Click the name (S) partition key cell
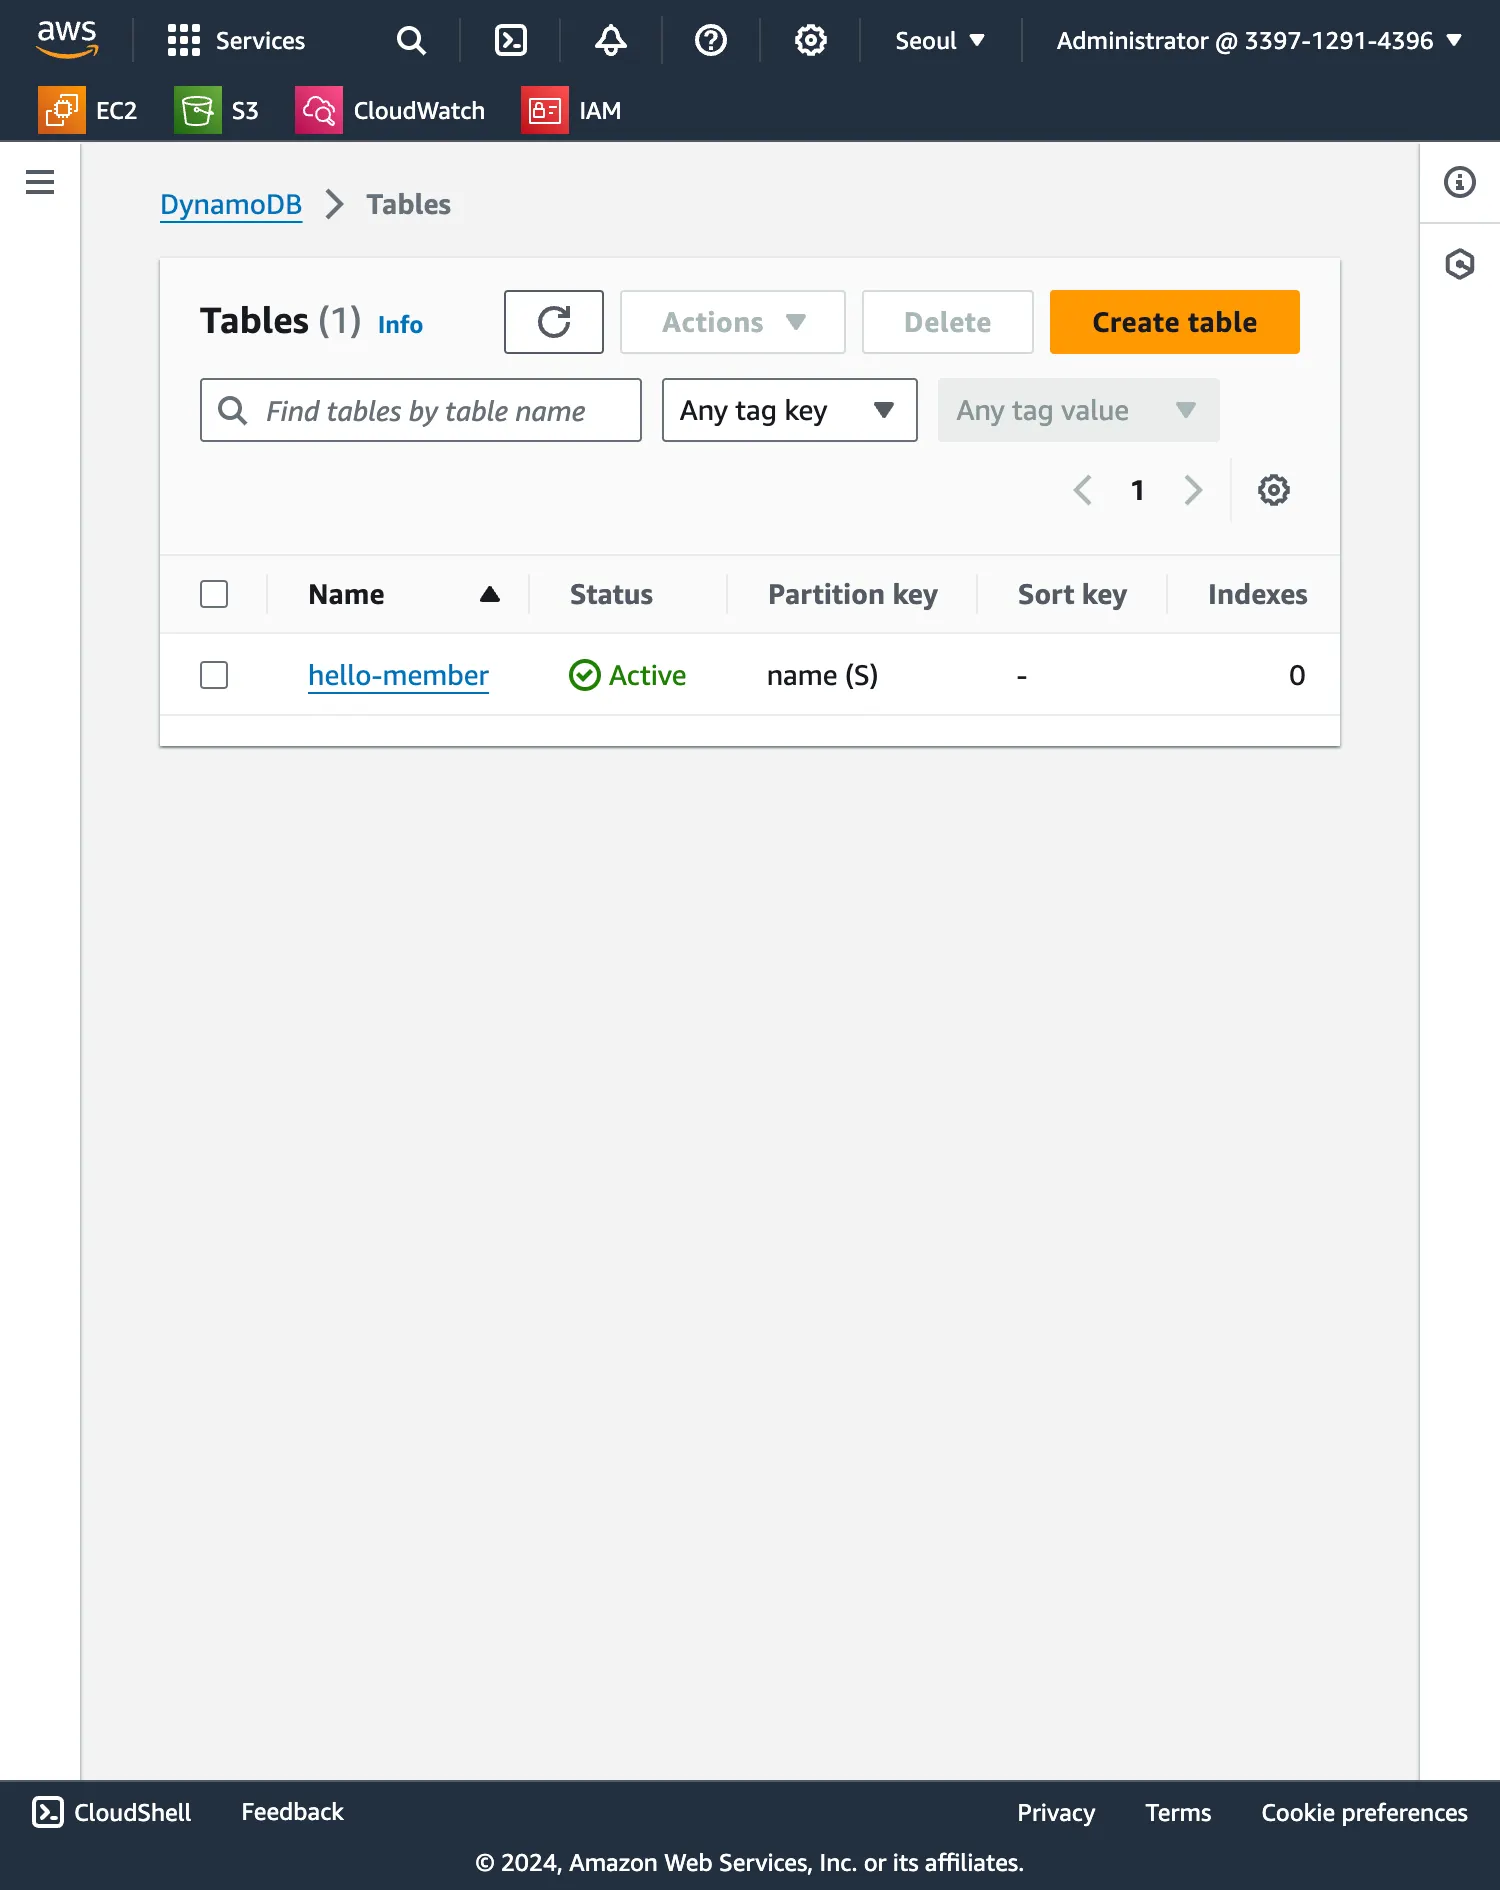The height and width of the screenshot is (1890, 1500). pyautogui.click(x=822, y=675)
